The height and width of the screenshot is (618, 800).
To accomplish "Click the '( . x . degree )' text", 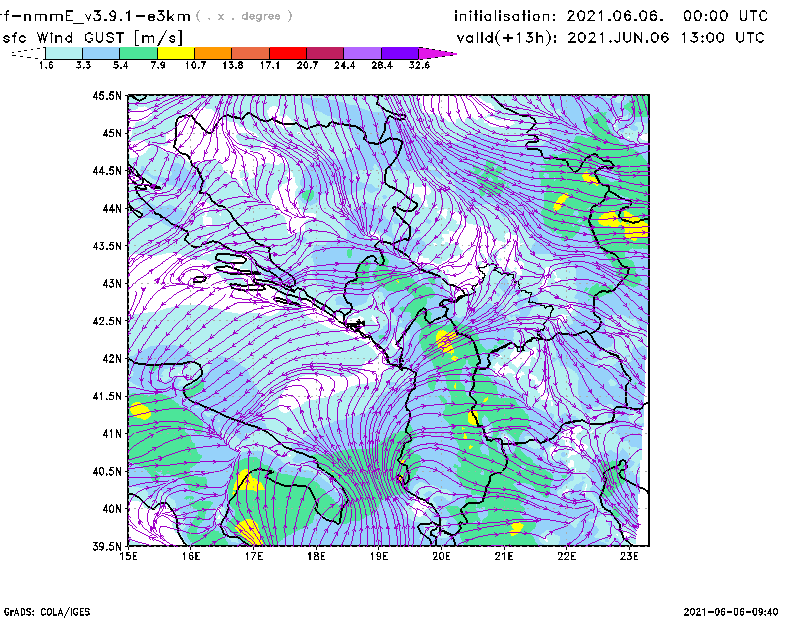I will coord(244,16).
